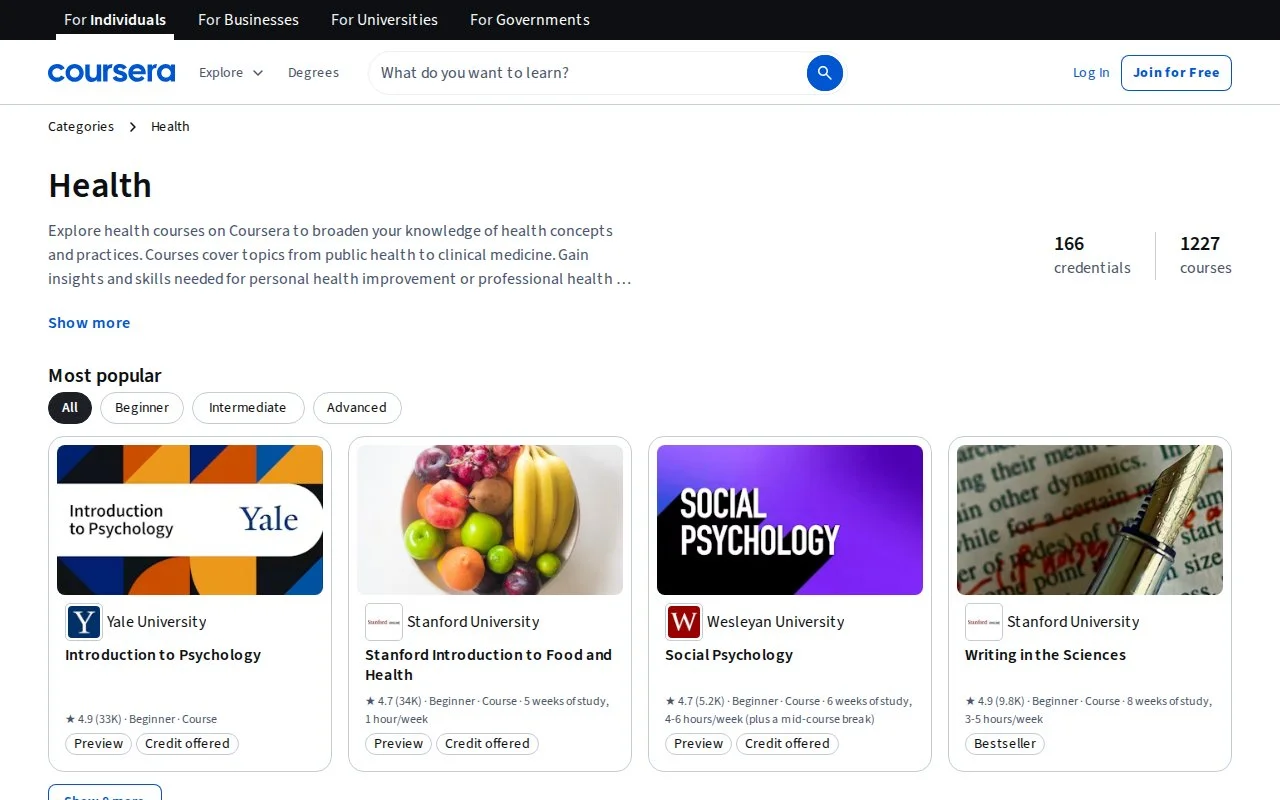Open the fruit bowl course thumbnail
Screen dimensions: 1280x800
[490, 520]
